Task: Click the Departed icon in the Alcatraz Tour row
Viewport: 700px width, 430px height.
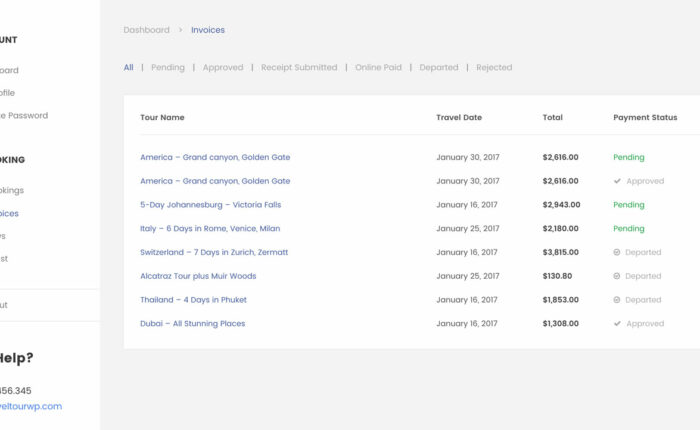Action: (617, 276)
